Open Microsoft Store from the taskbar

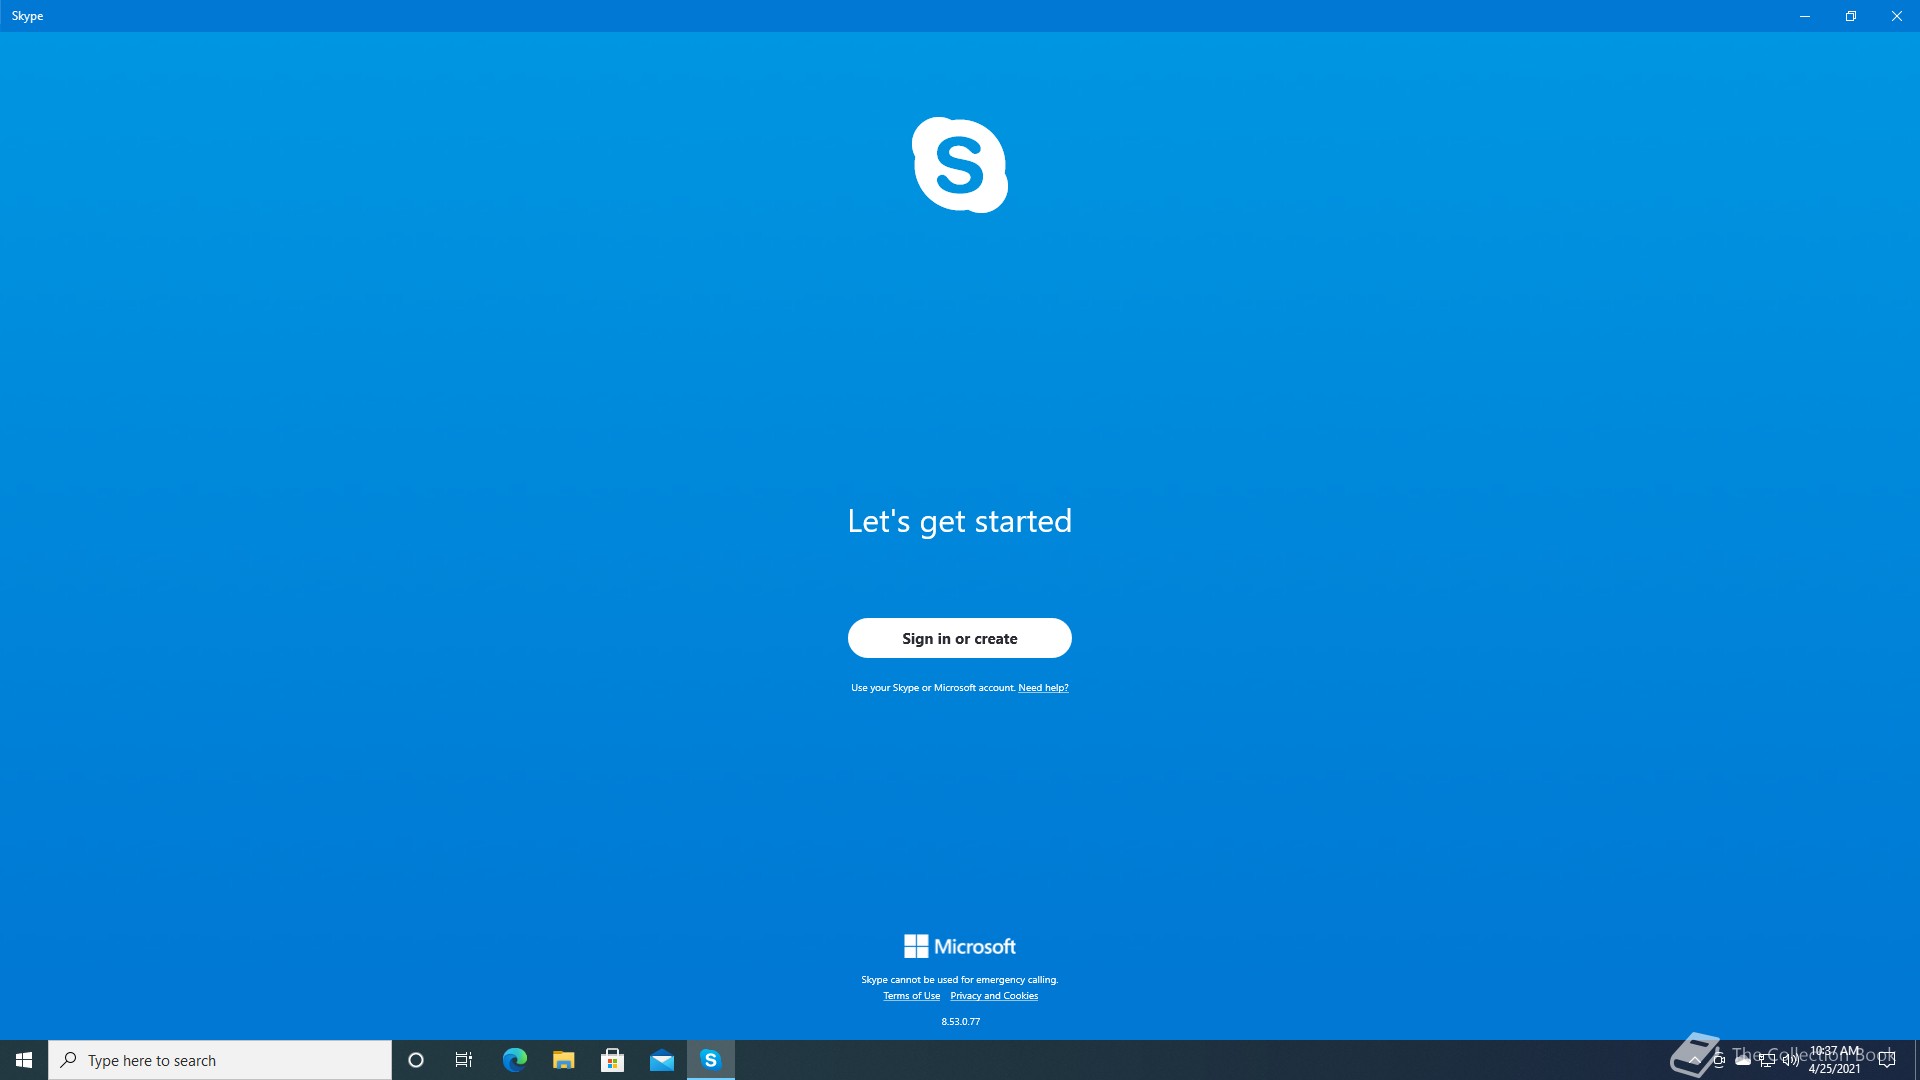pos(612,1060)
